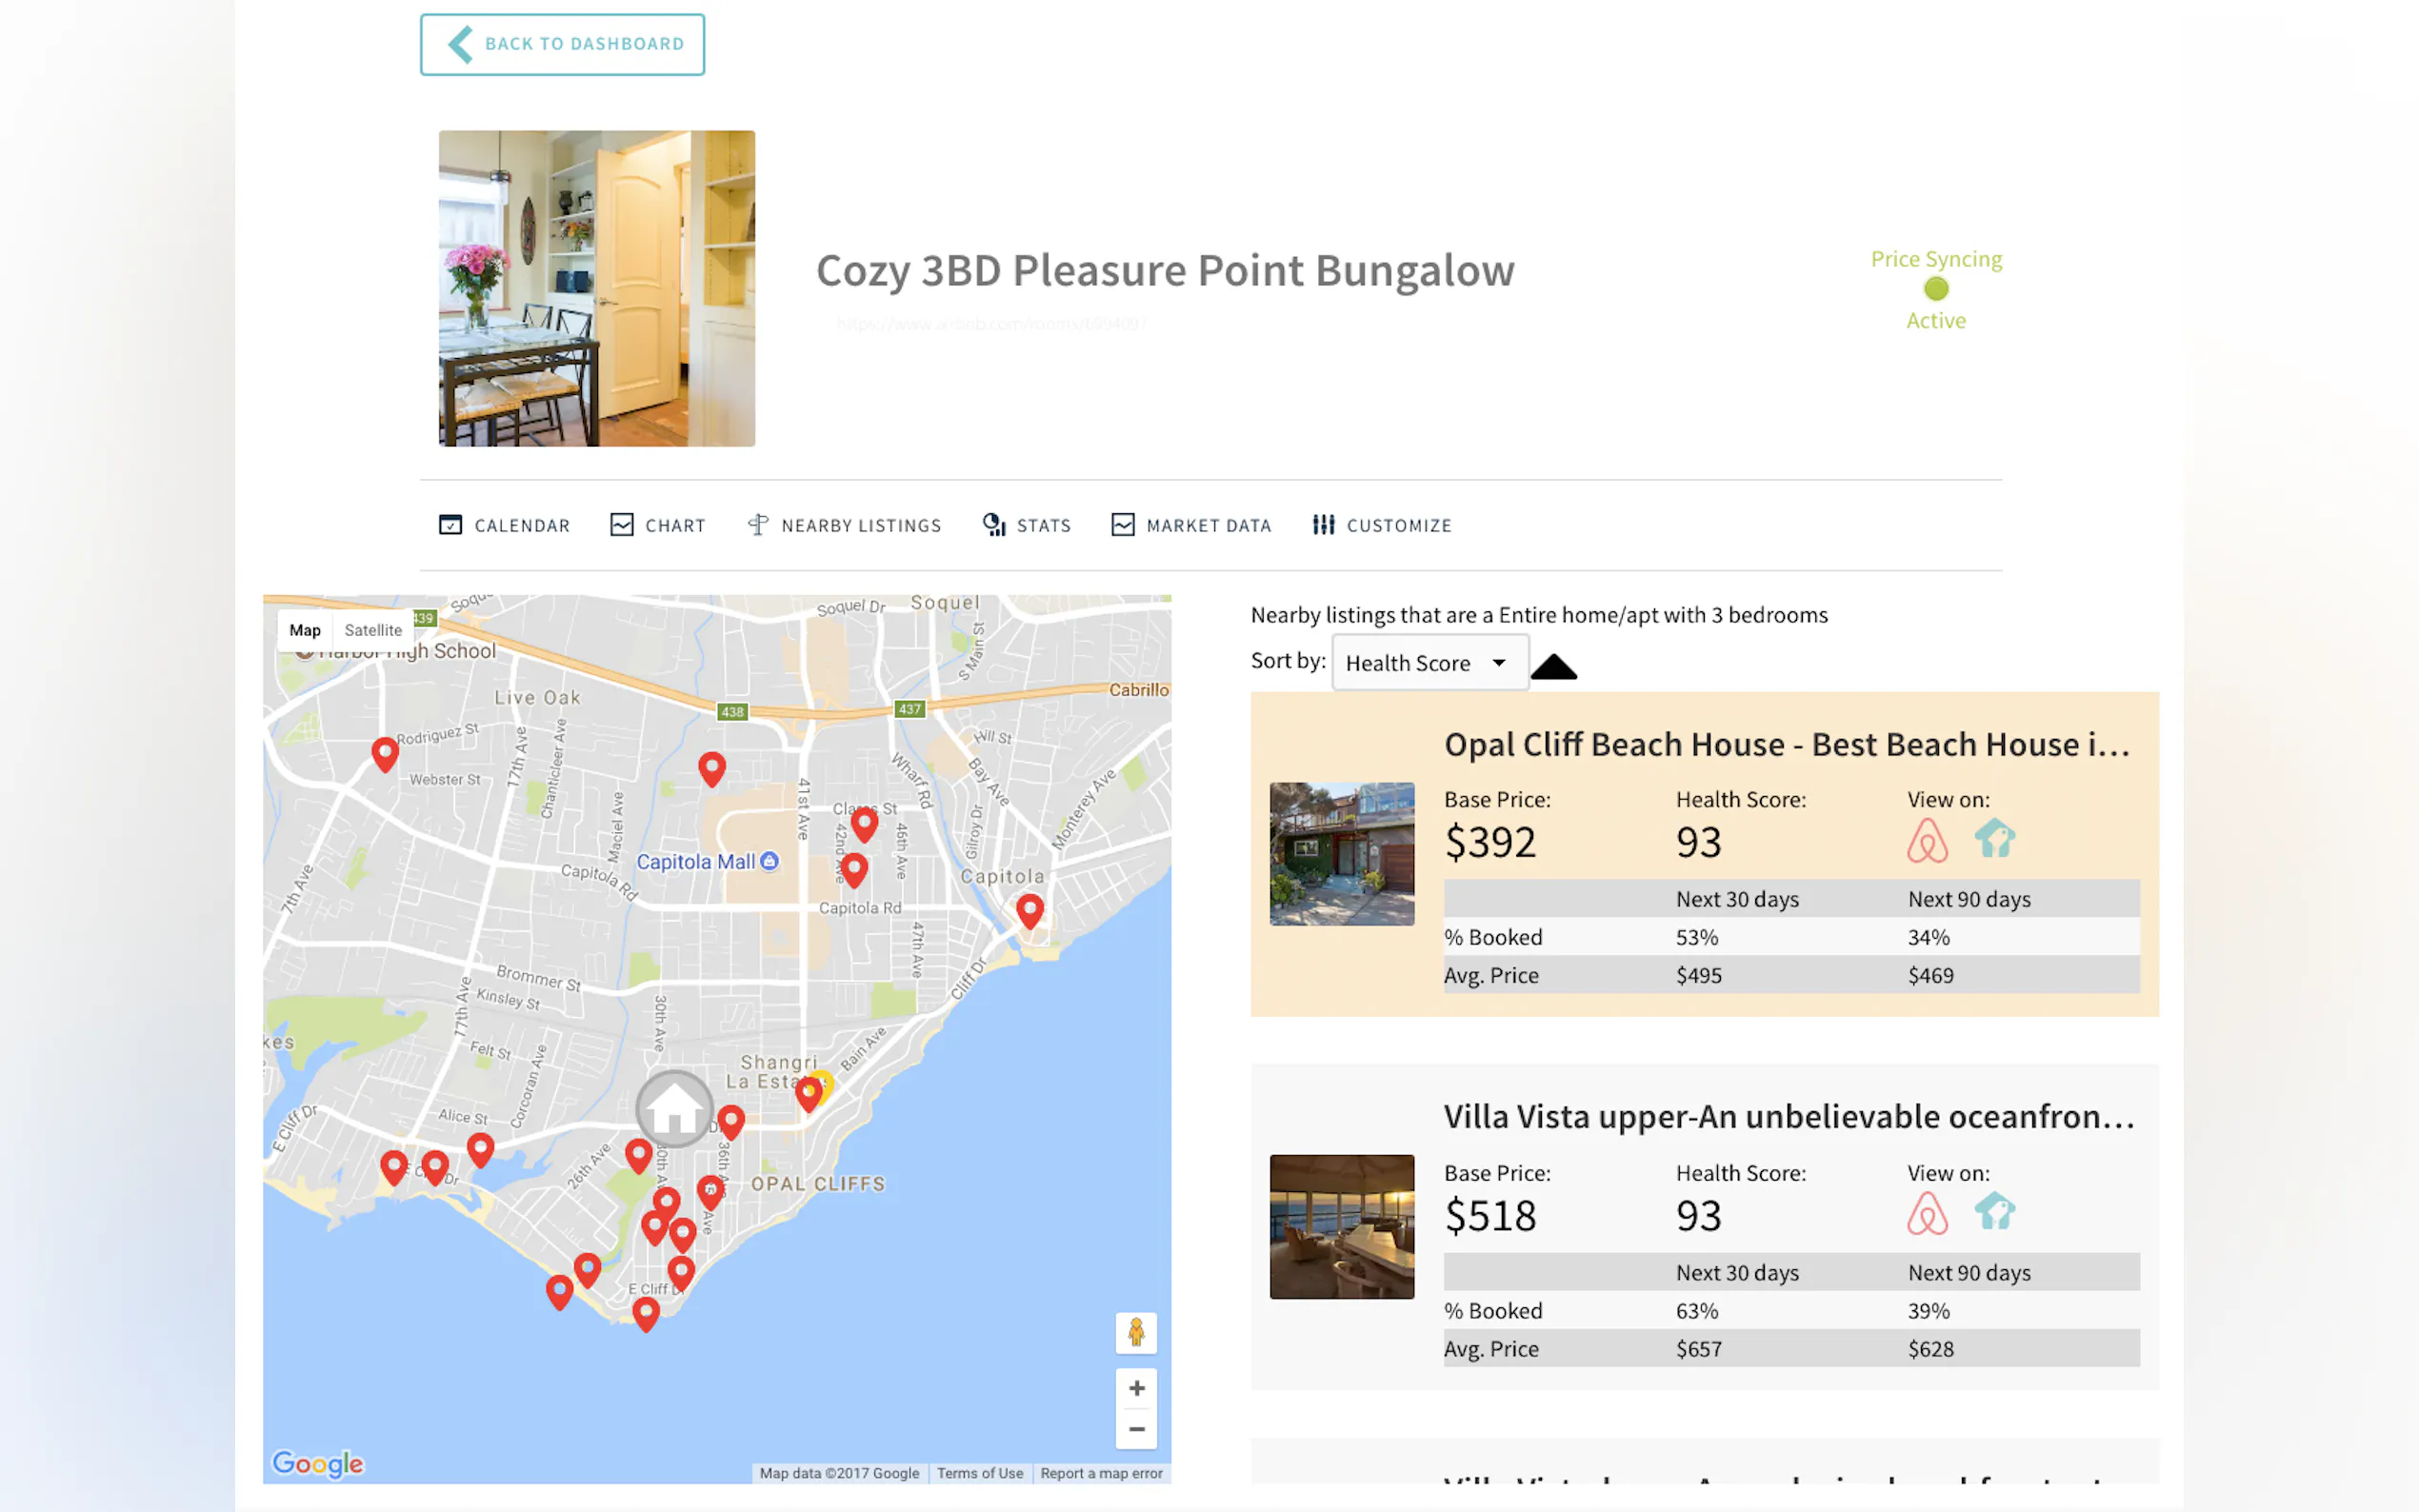Open the teal house icon for Opal Cliff listing
Screen dimensions: 2419x1512
pos(1994,839)
